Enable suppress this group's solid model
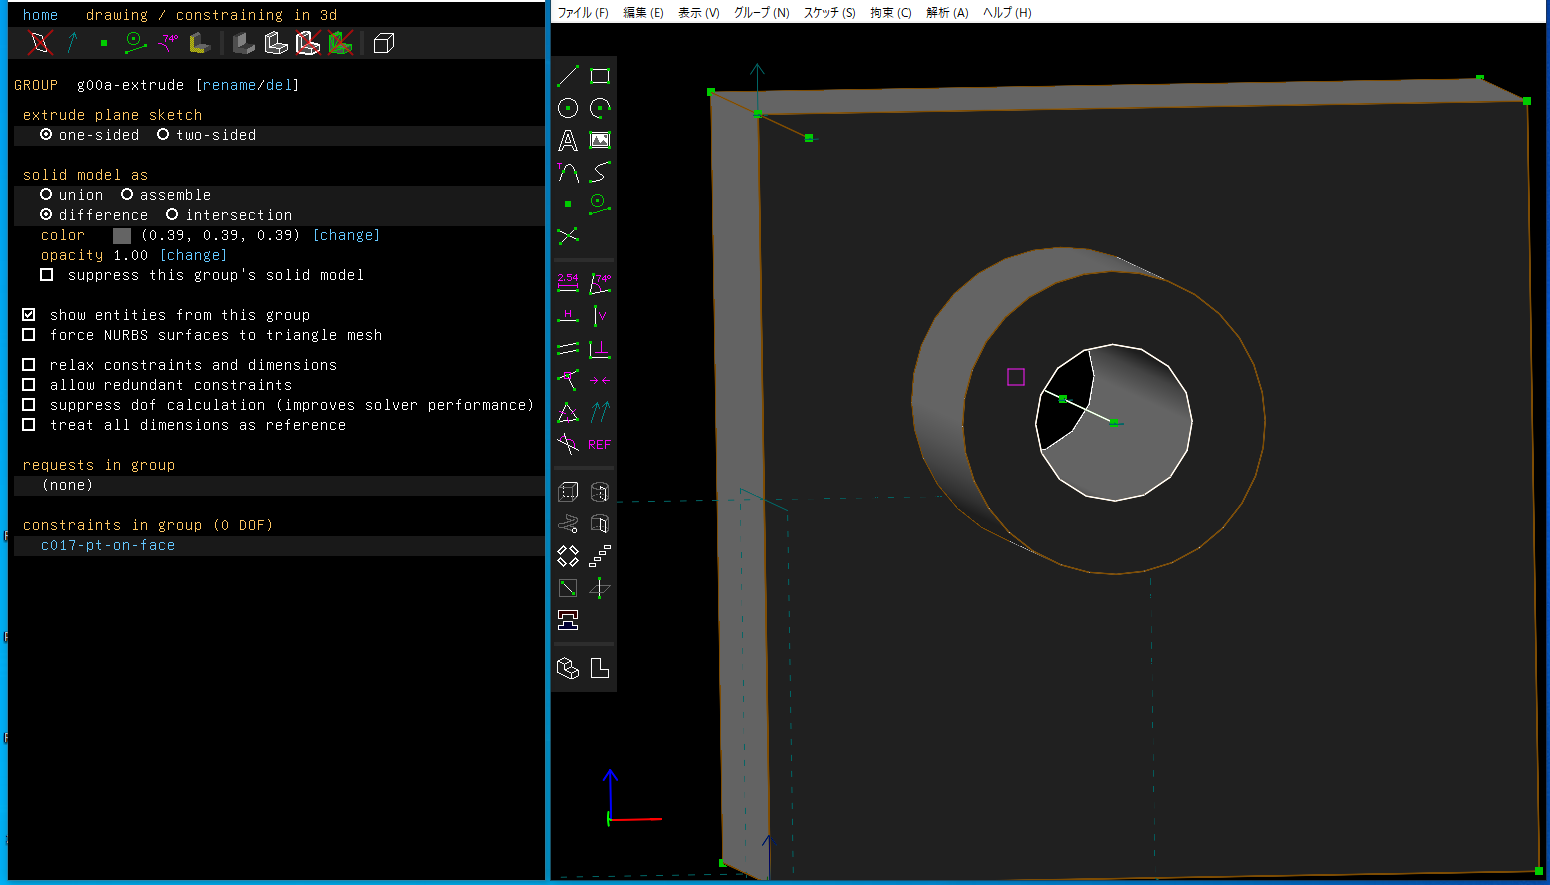 click(47, 275)
